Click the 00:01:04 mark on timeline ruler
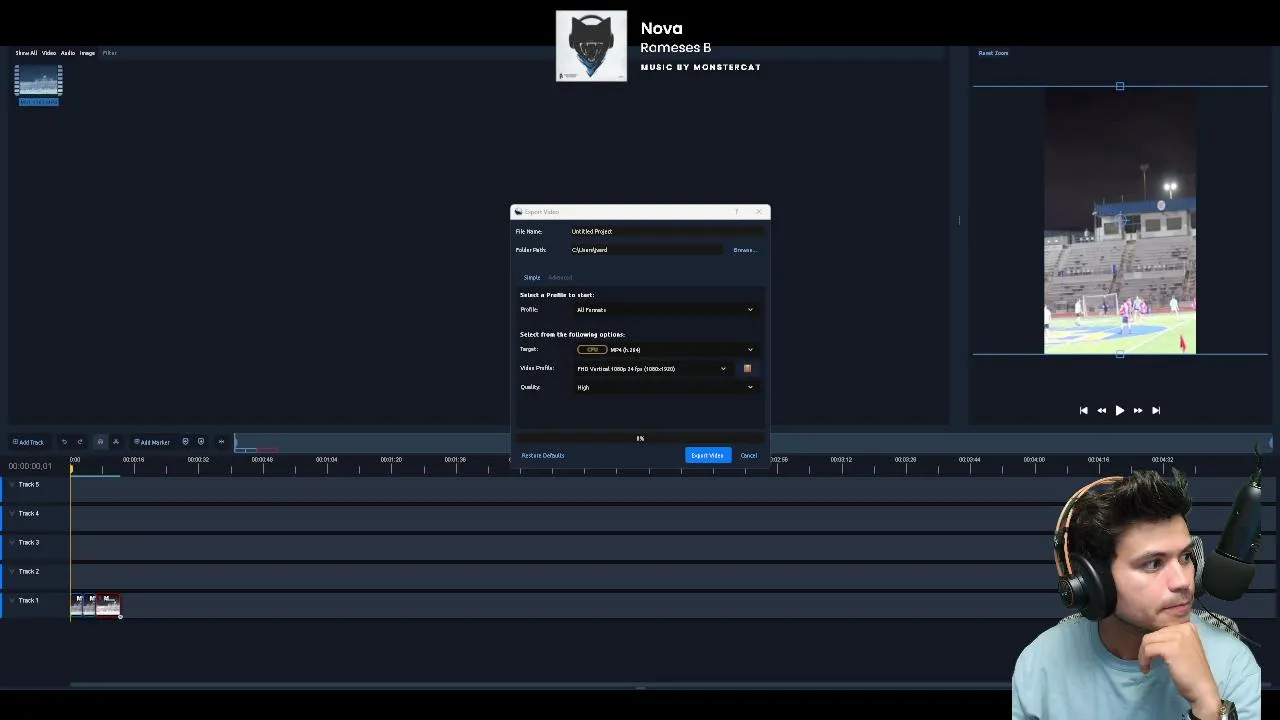1280x720 pixels. click(326, 460)
